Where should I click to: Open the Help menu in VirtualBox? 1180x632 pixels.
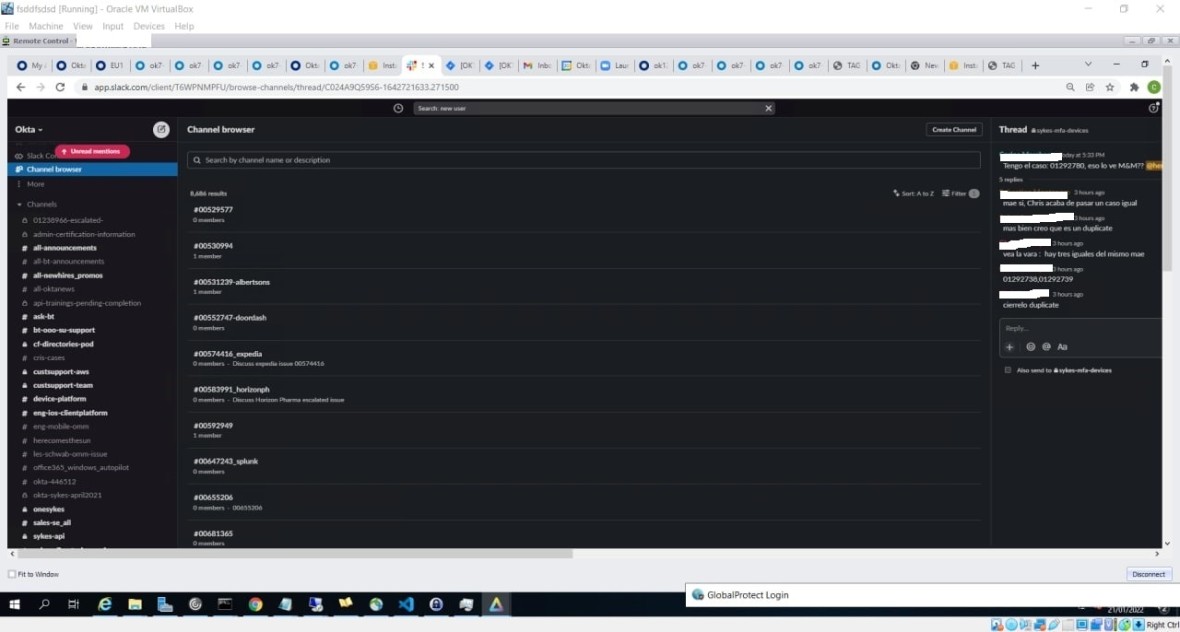tap(184, 26)
